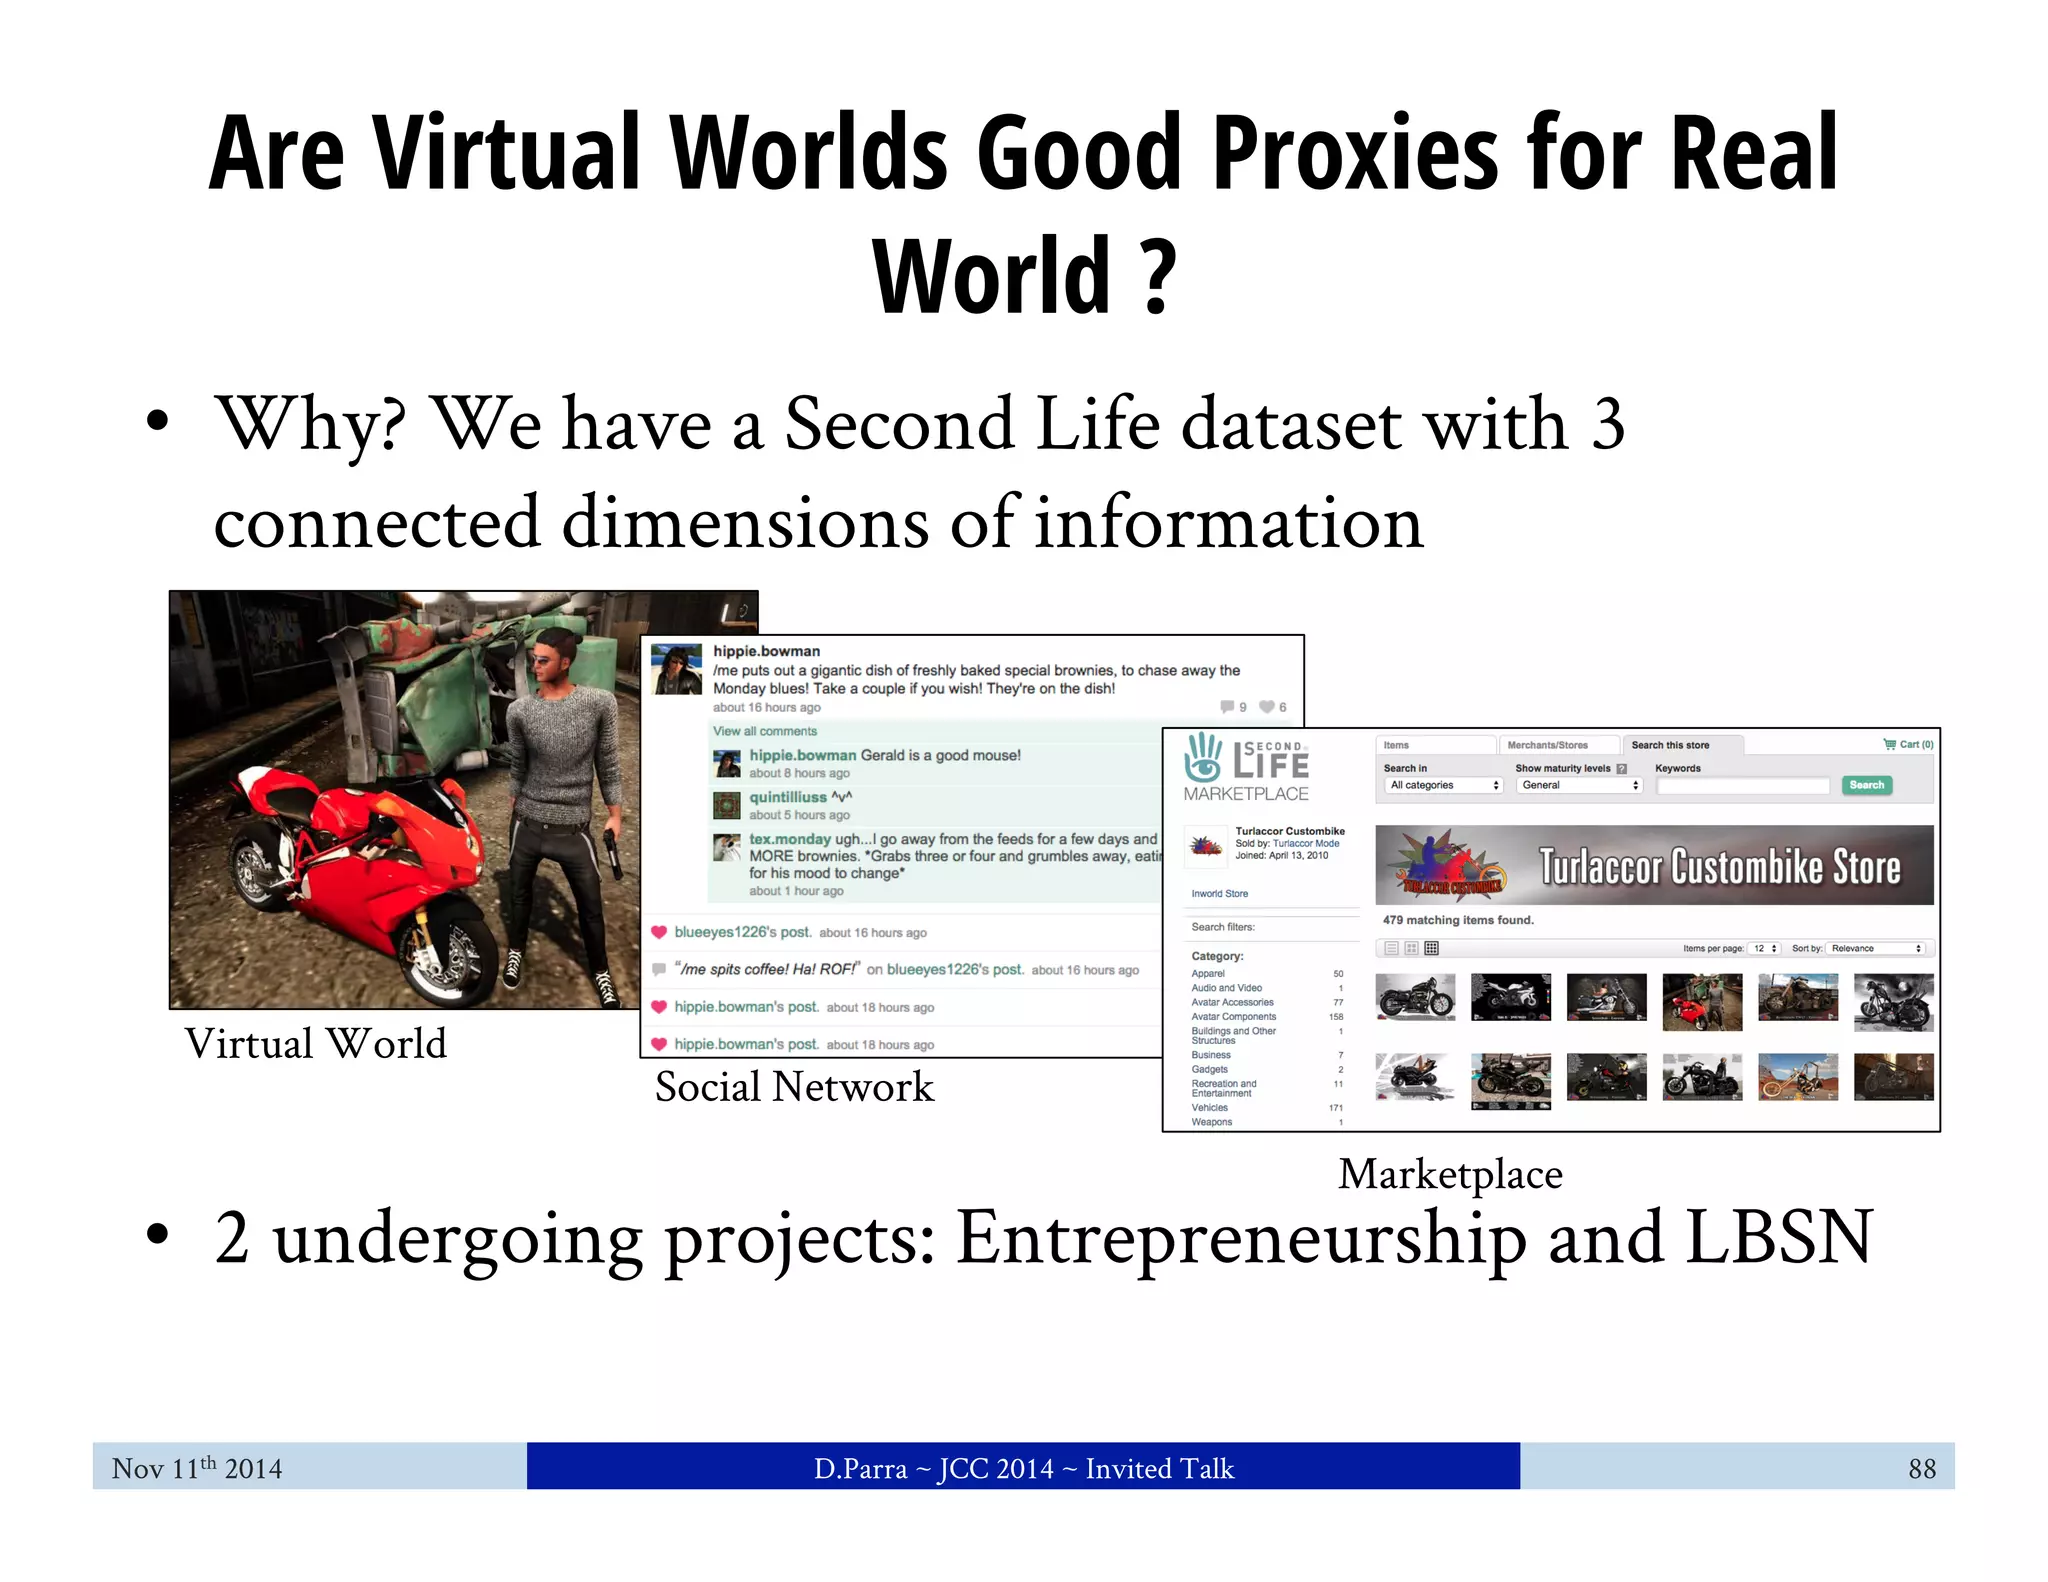The width and height of the screenshot is (2048, 1582).
Task: Switch to the Items tab
Action: coord(1435,745)
